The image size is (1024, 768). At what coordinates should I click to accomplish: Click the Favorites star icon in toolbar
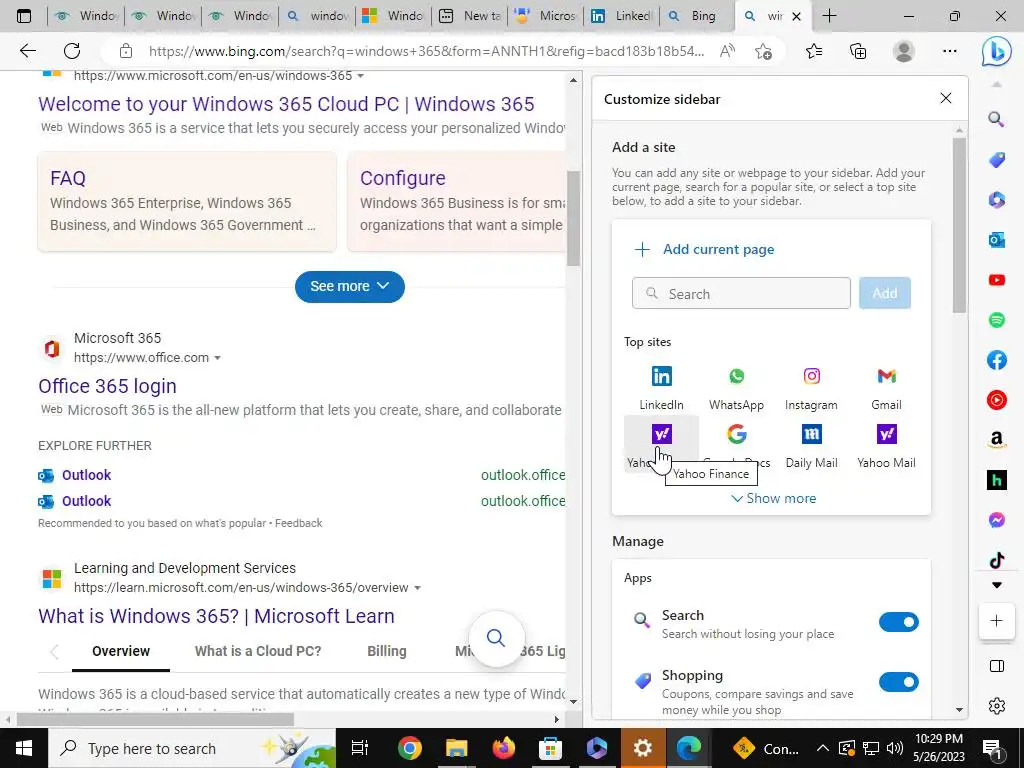pos(814,51)
